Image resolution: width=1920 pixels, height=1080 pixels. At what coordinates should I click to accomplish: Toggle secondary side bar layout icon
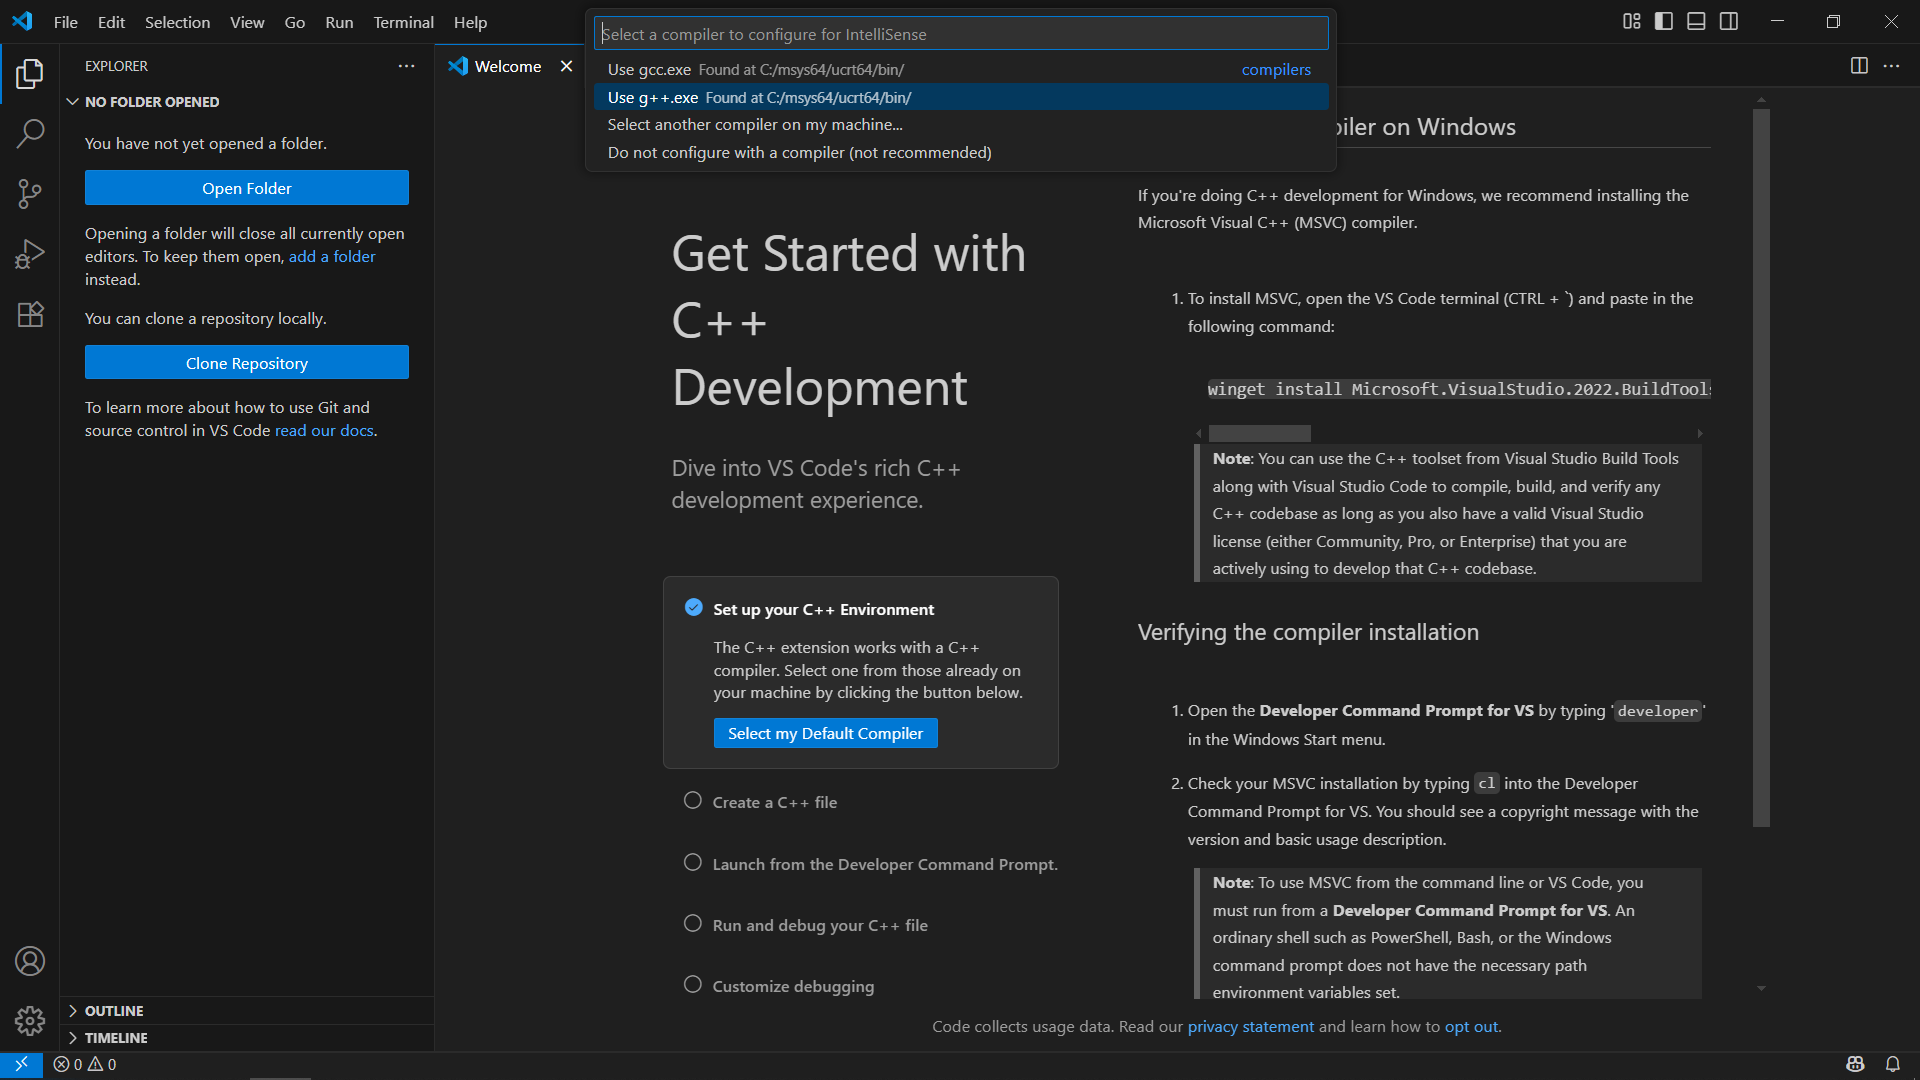(1729, 21)
